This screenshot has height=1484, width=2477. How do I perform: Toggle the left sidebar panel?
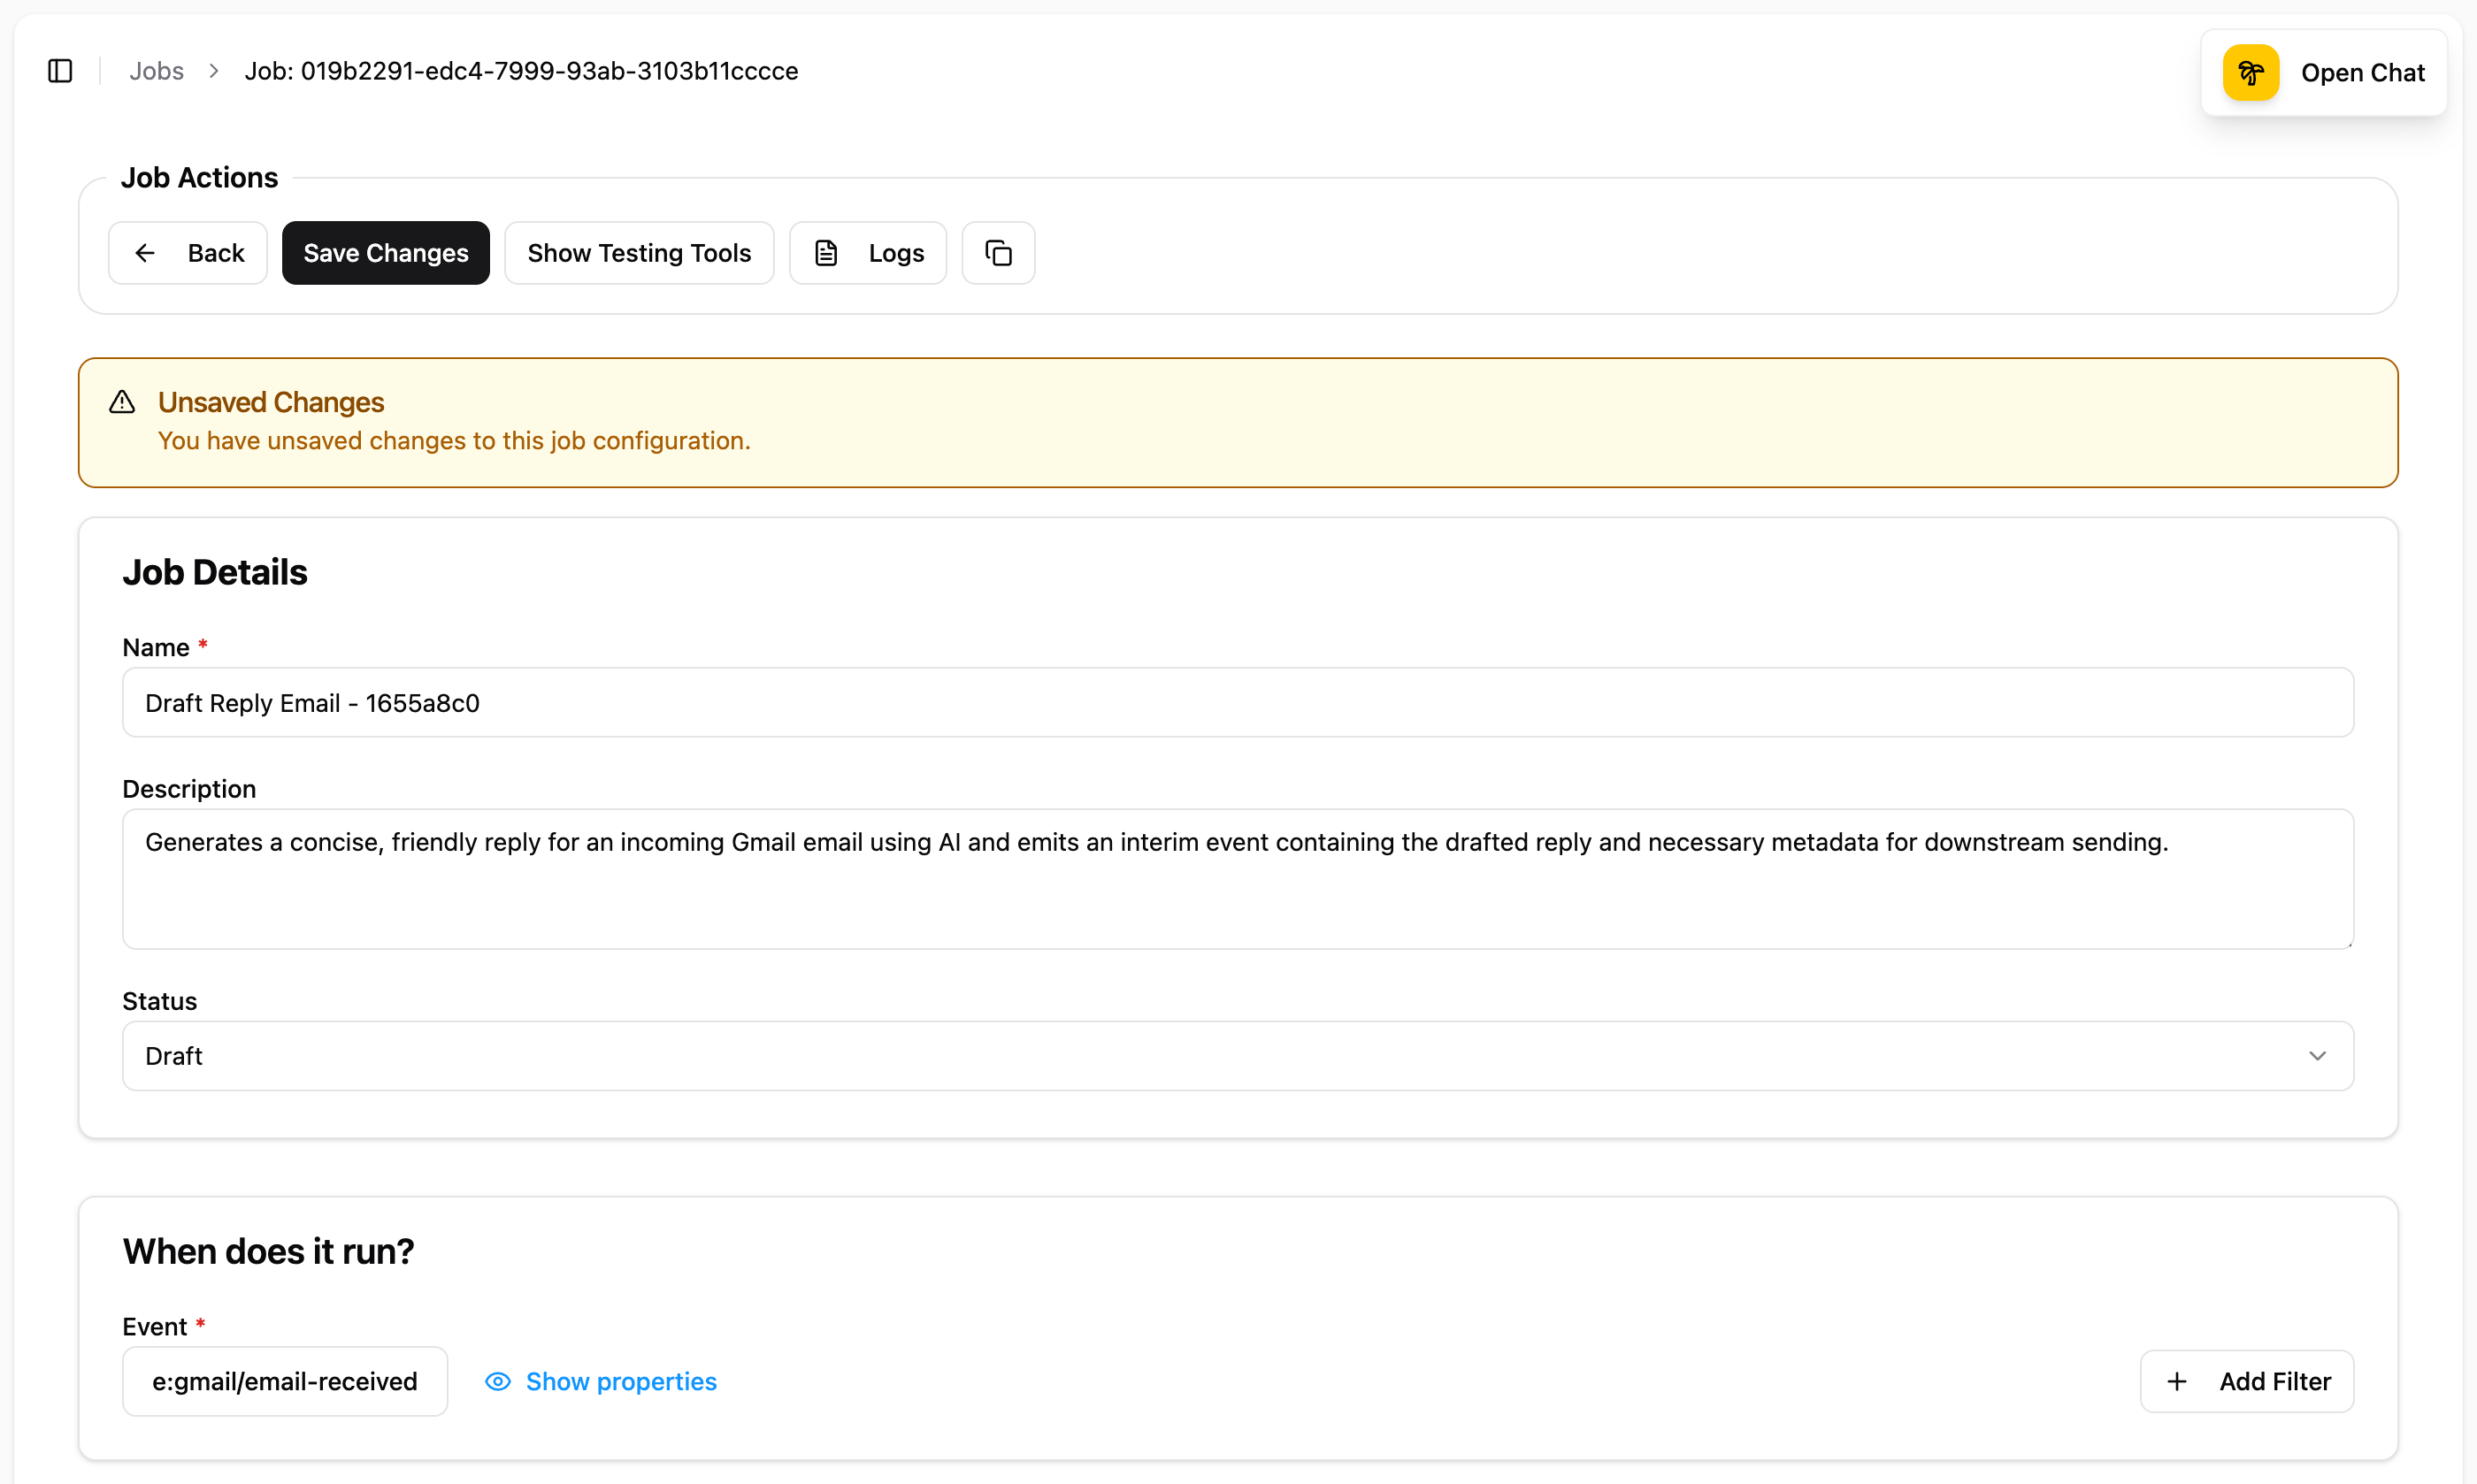tap(60, 71)
